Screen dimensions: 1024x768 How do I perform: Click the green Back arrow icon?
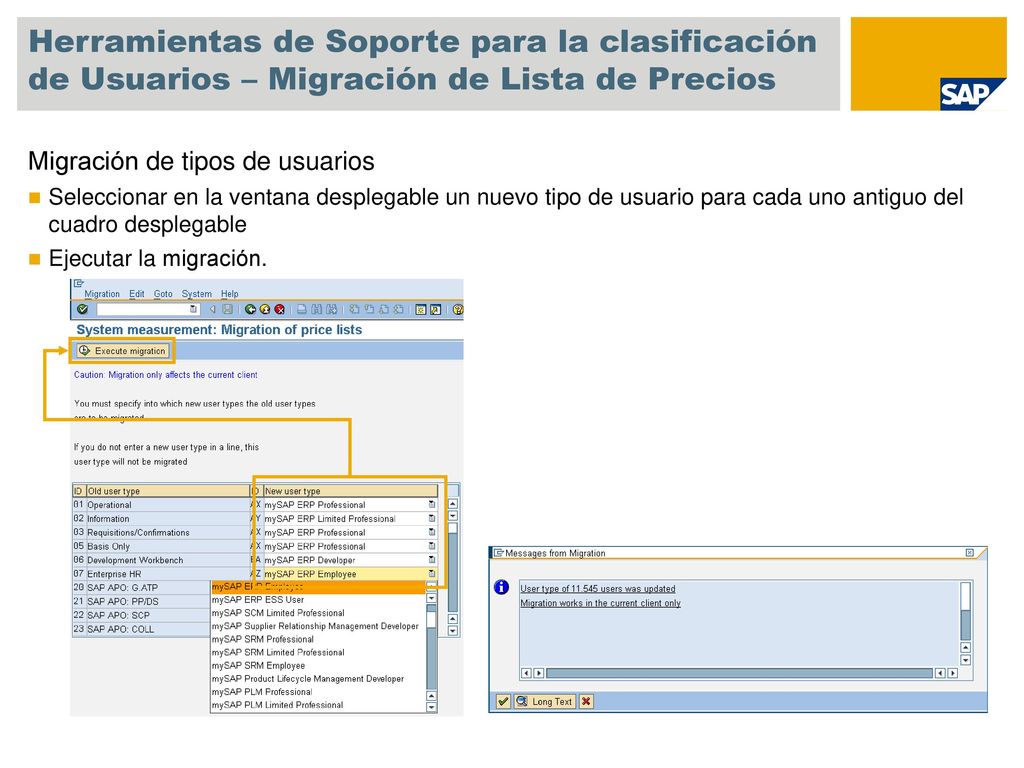click(250, 310)
